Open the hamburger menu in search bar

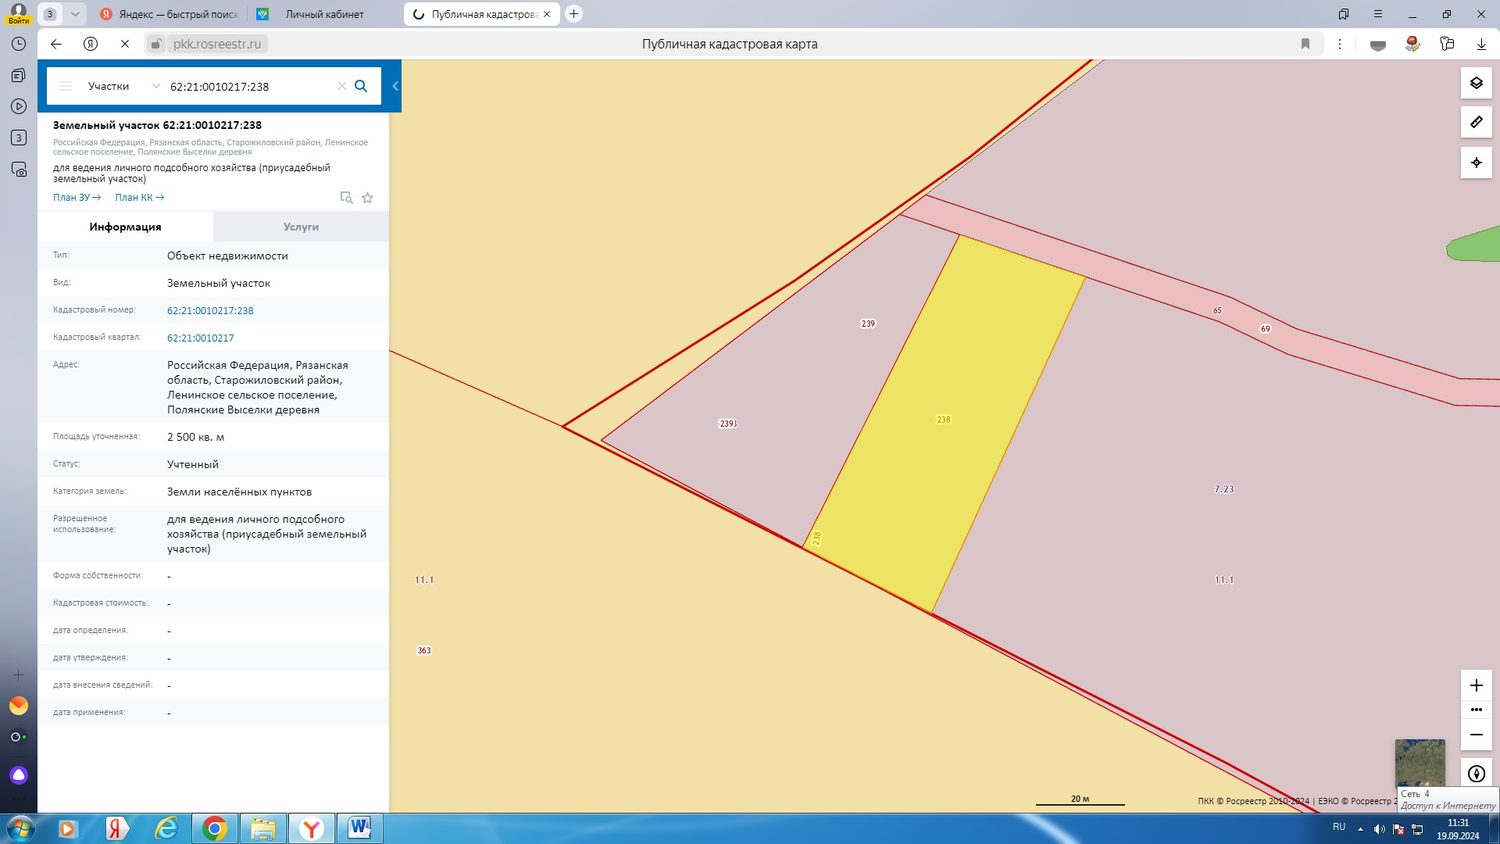(65, 86)
